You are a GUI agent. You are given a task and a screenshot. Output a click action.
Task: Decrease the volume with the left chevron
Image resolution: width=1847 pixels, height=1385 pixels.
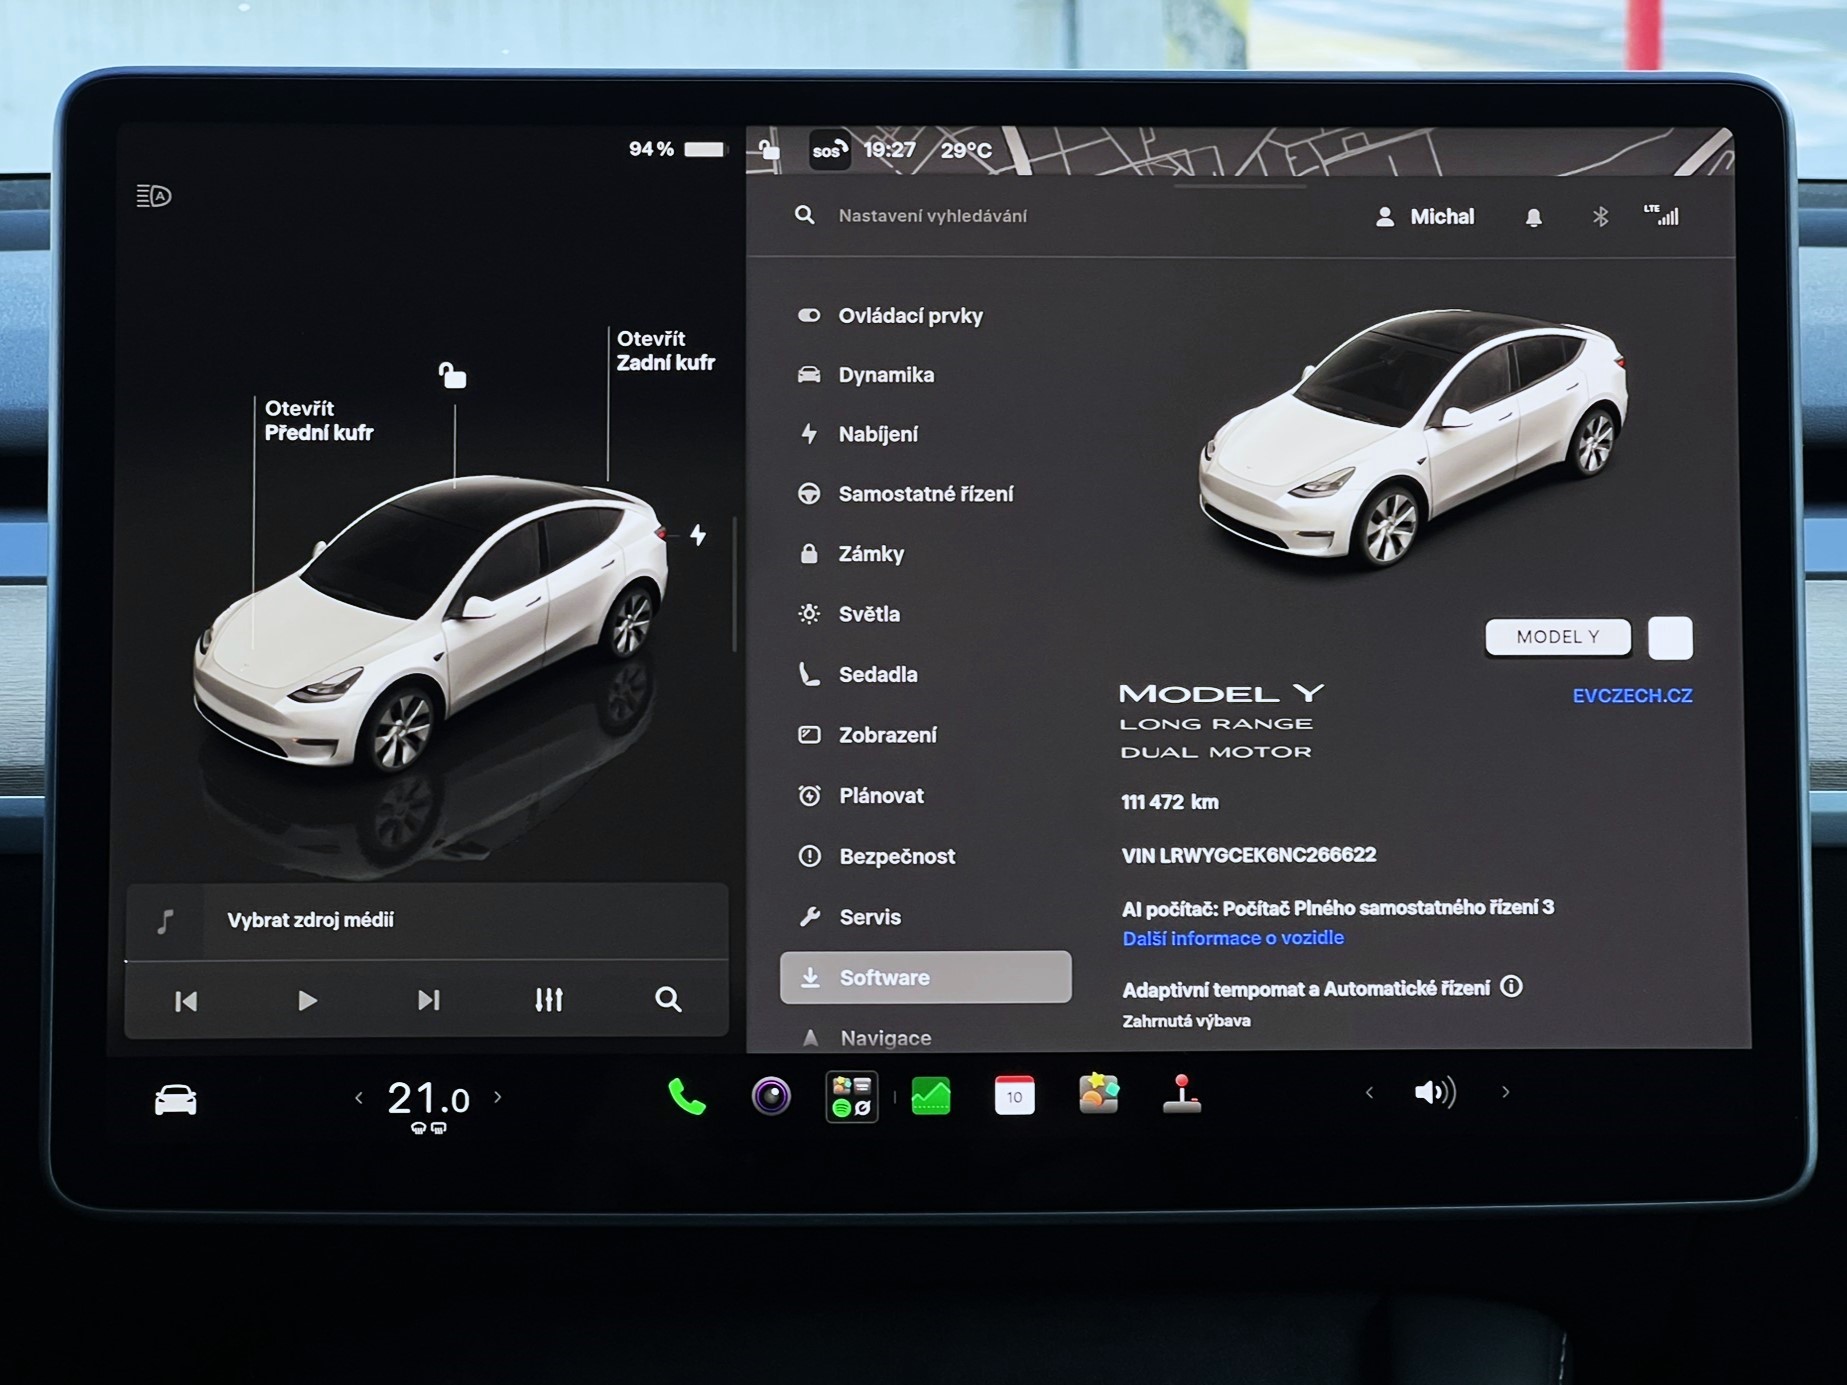[1369, 1093]
